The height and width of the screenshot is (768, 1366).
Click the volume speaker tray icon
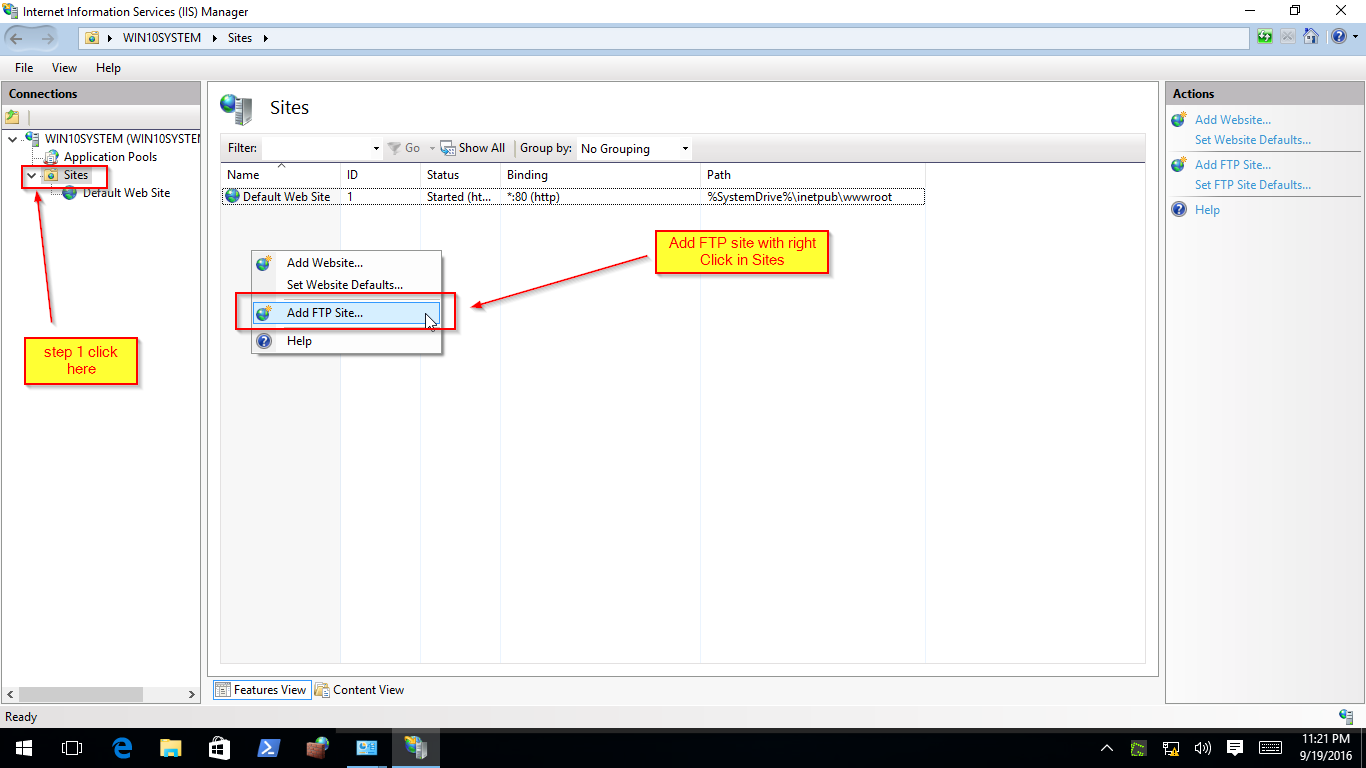[1203, 747]
